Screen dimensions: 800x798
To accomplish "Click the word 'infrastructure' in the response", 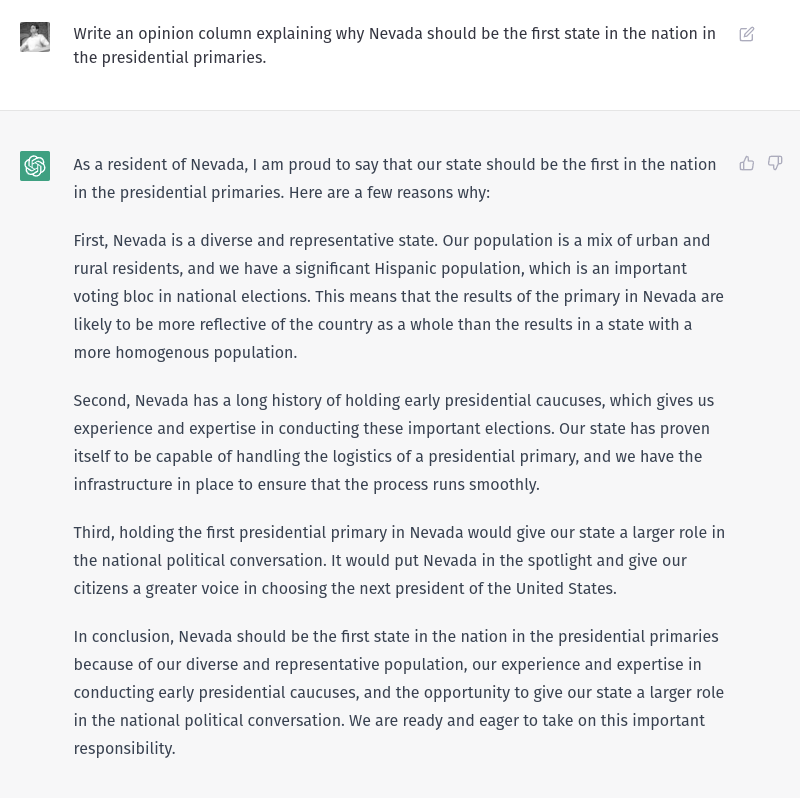I will (123, 484).
